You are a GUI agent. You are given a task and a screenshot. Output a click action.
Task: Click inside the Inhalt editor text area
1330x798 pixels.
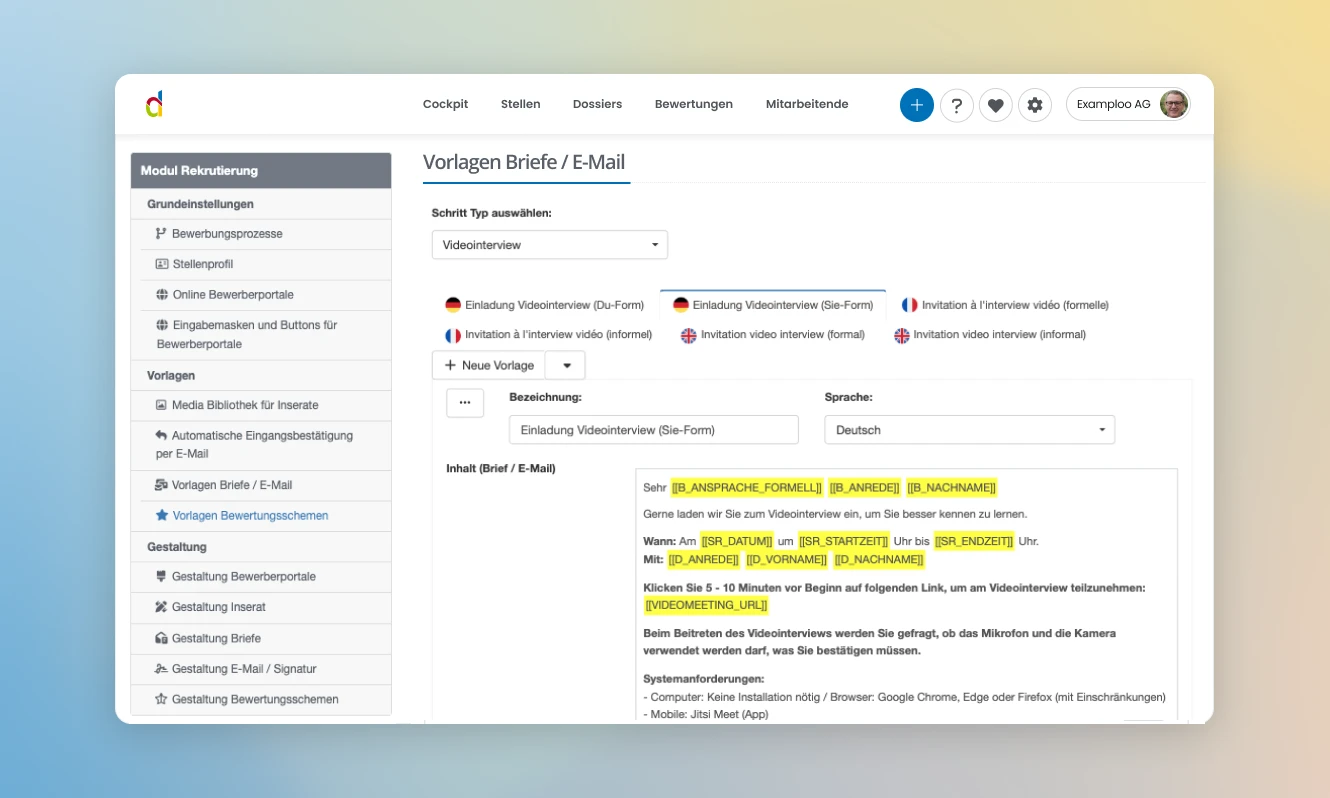906,595
